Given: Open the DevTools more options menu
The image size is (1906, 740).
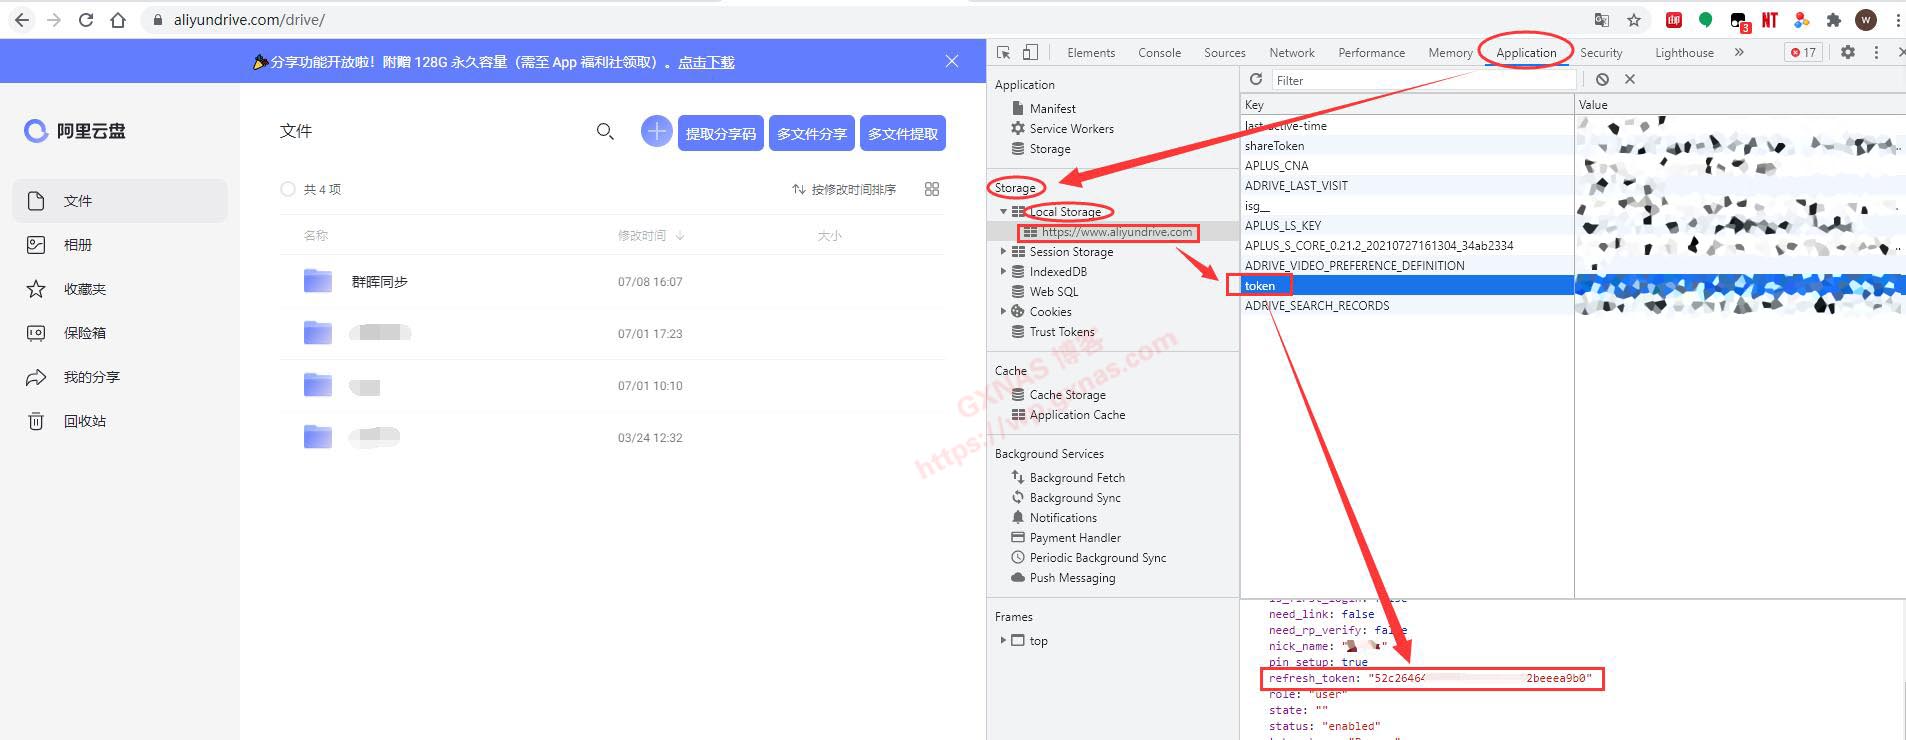Looking at the screenshot, I should click(x=1876, y=52).
